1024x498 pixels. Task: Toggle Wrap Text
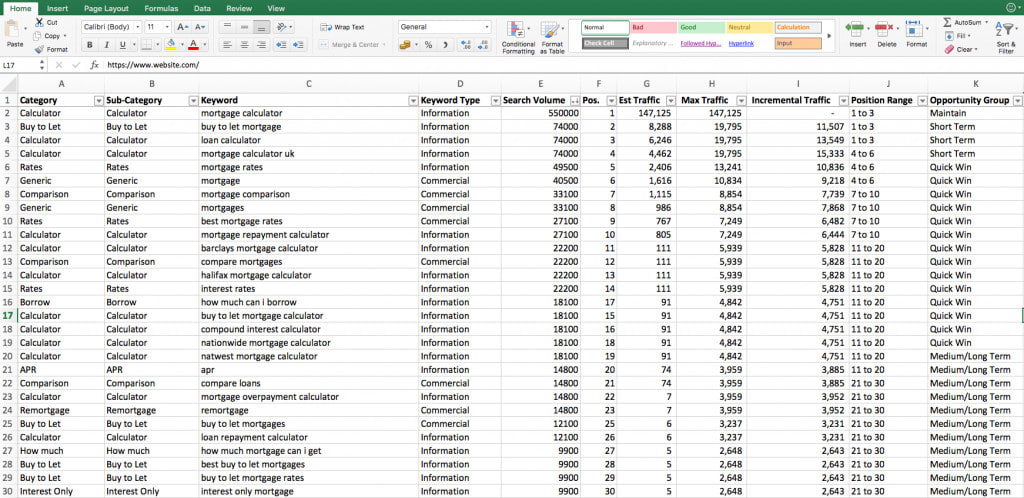[343, 27]
